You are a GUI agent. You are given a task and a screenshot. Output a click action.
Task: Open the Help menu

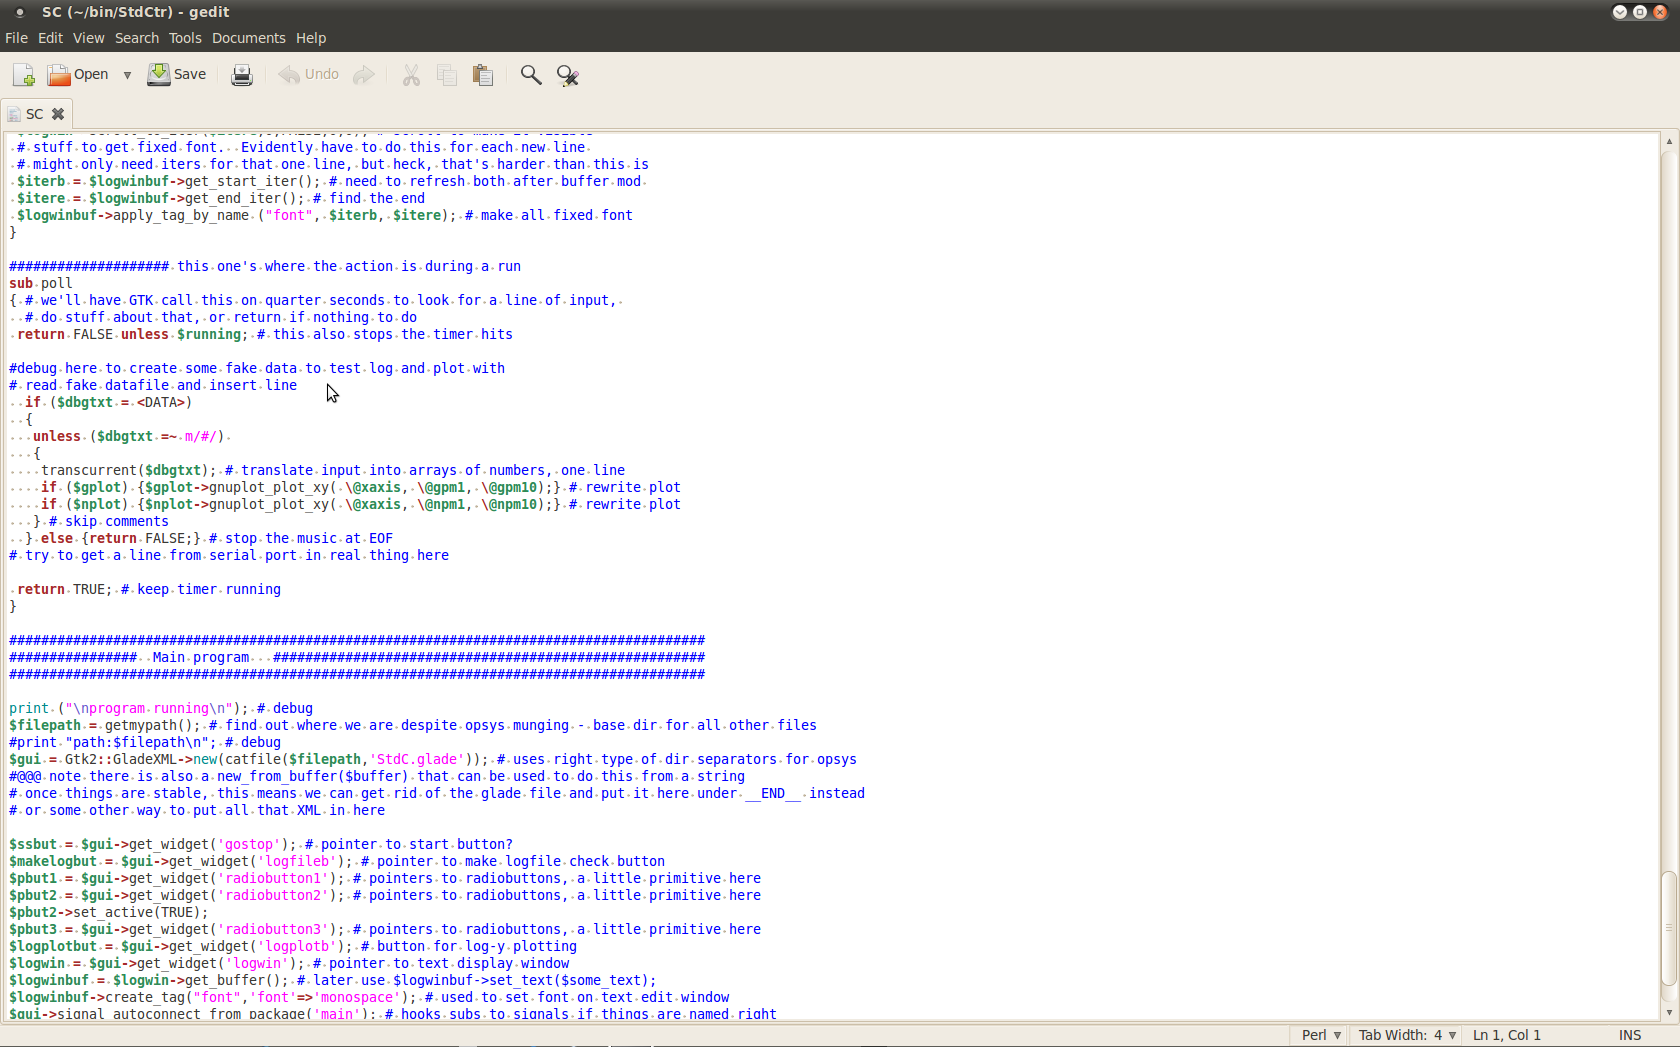(311, 38)
